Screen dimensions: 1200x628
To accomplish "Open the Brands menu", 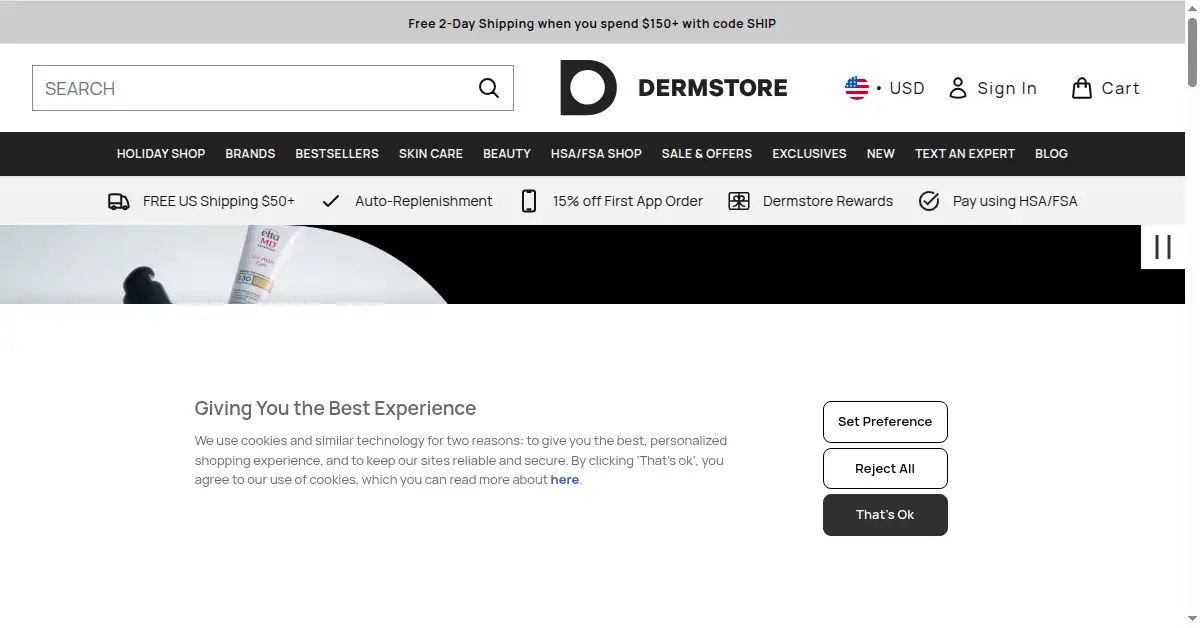I will pyautogui.click(x=250, y=154).
